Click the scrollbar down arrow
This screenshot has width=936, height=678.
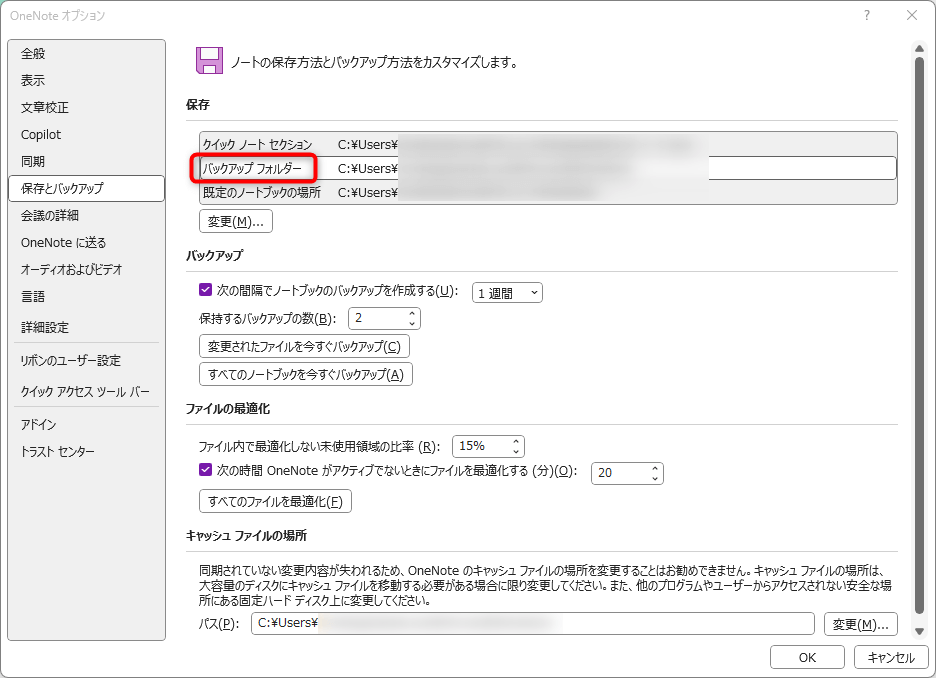coord(920,631)
